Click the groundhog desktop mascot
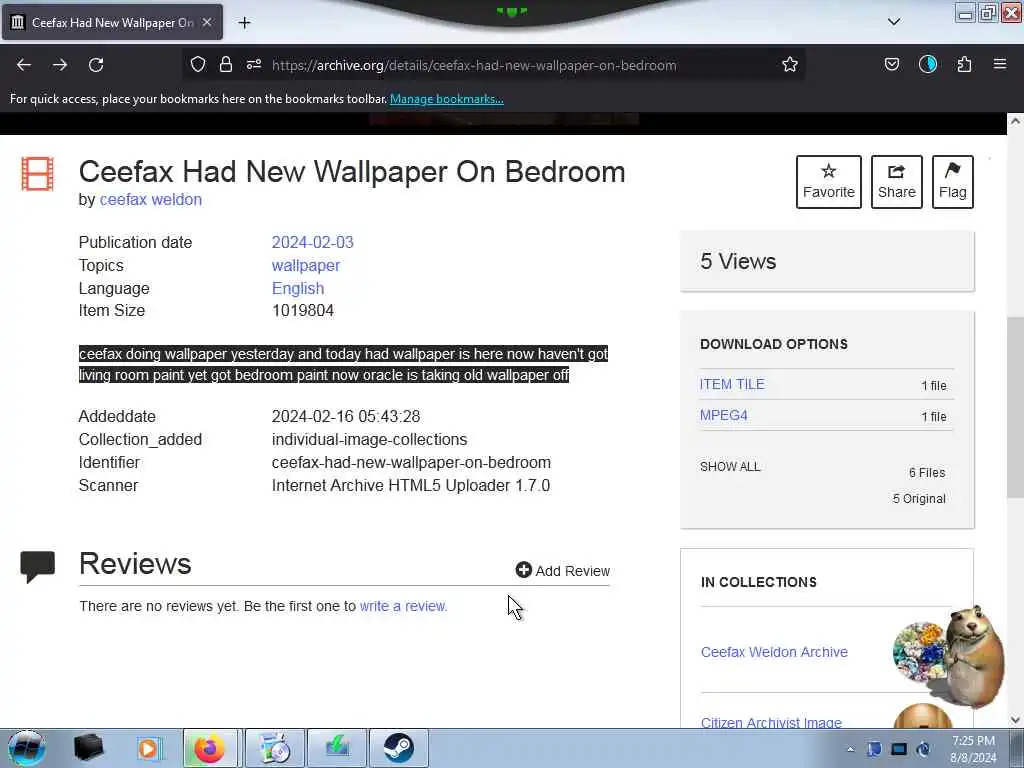Screen dimensions: 1024x768 tap(972, 656)
